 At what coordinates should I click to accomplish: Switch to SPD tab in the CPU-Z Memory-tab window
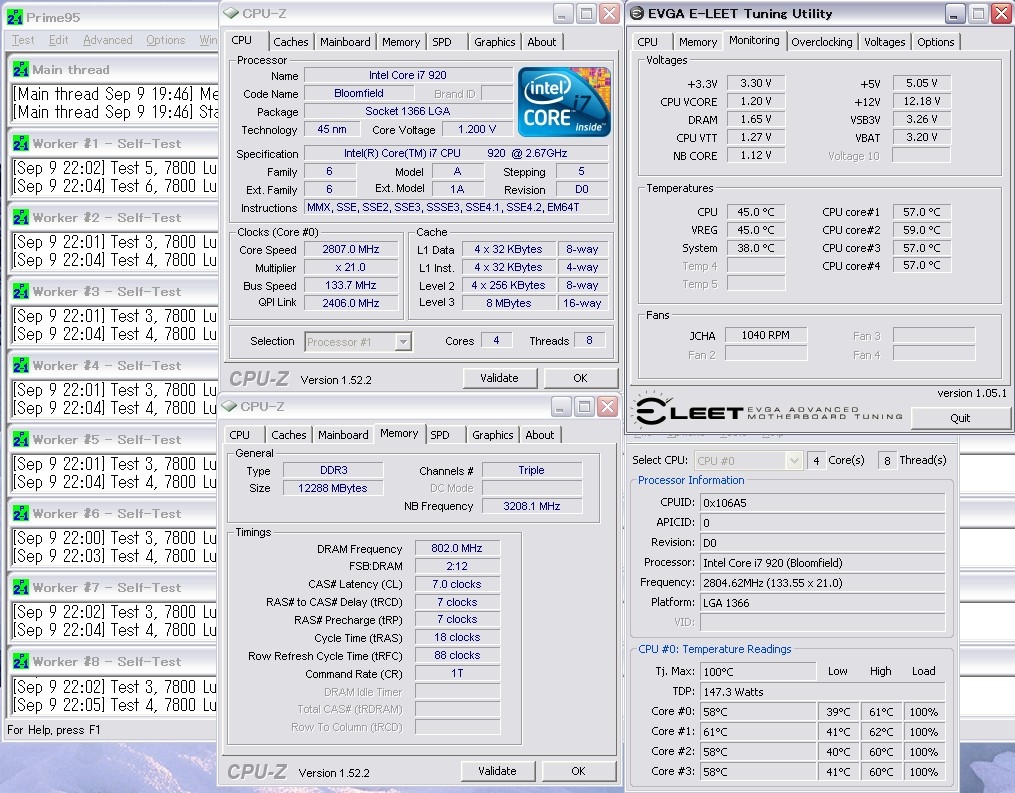tap(440, 435)
